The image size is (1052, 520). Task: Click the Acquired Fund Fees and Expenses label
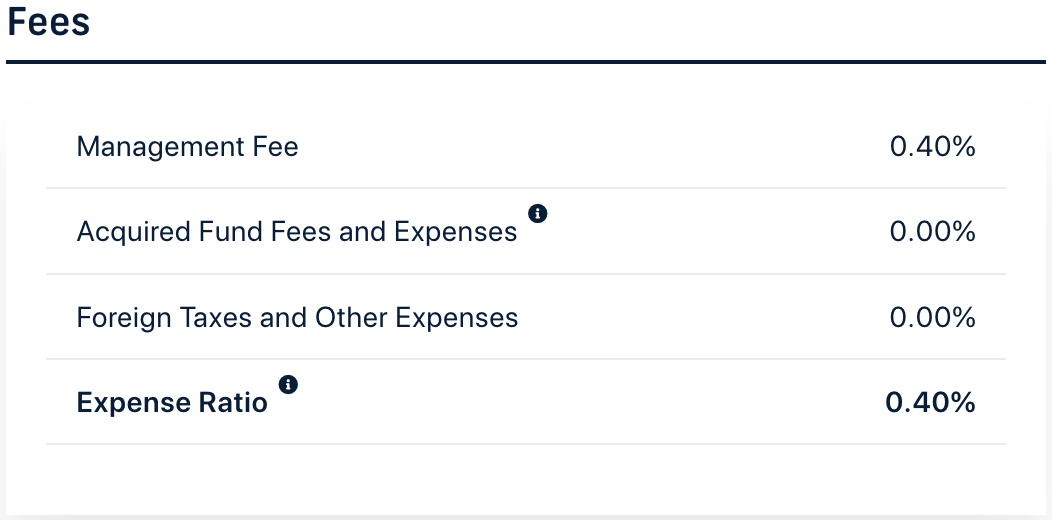click(x=296, y=232)
